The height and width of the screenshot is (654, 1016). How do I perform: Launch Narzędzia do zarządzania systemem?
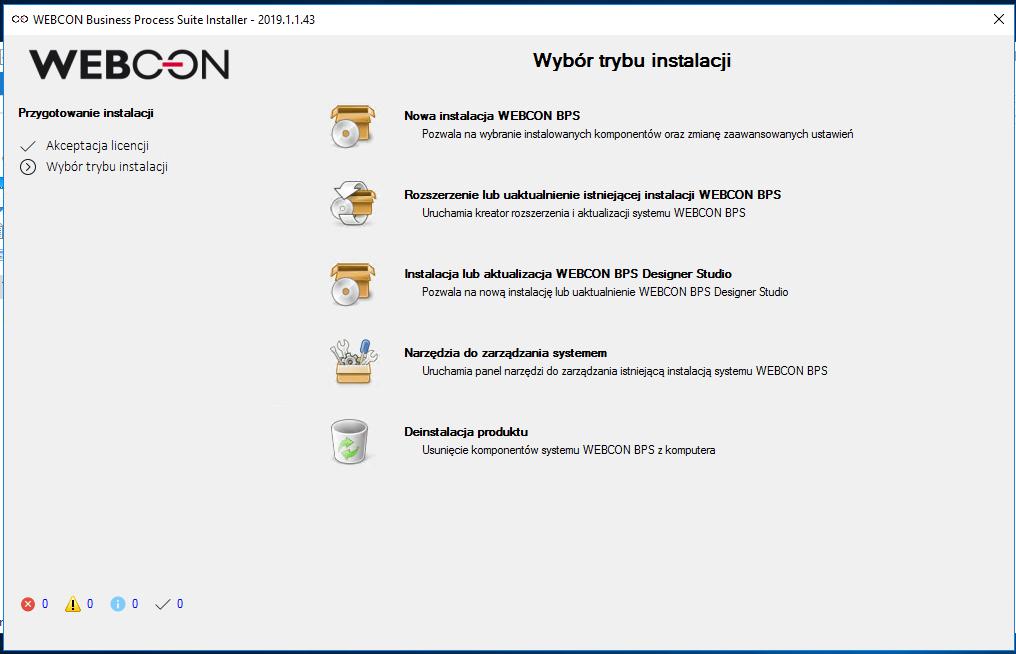[505, 353]
